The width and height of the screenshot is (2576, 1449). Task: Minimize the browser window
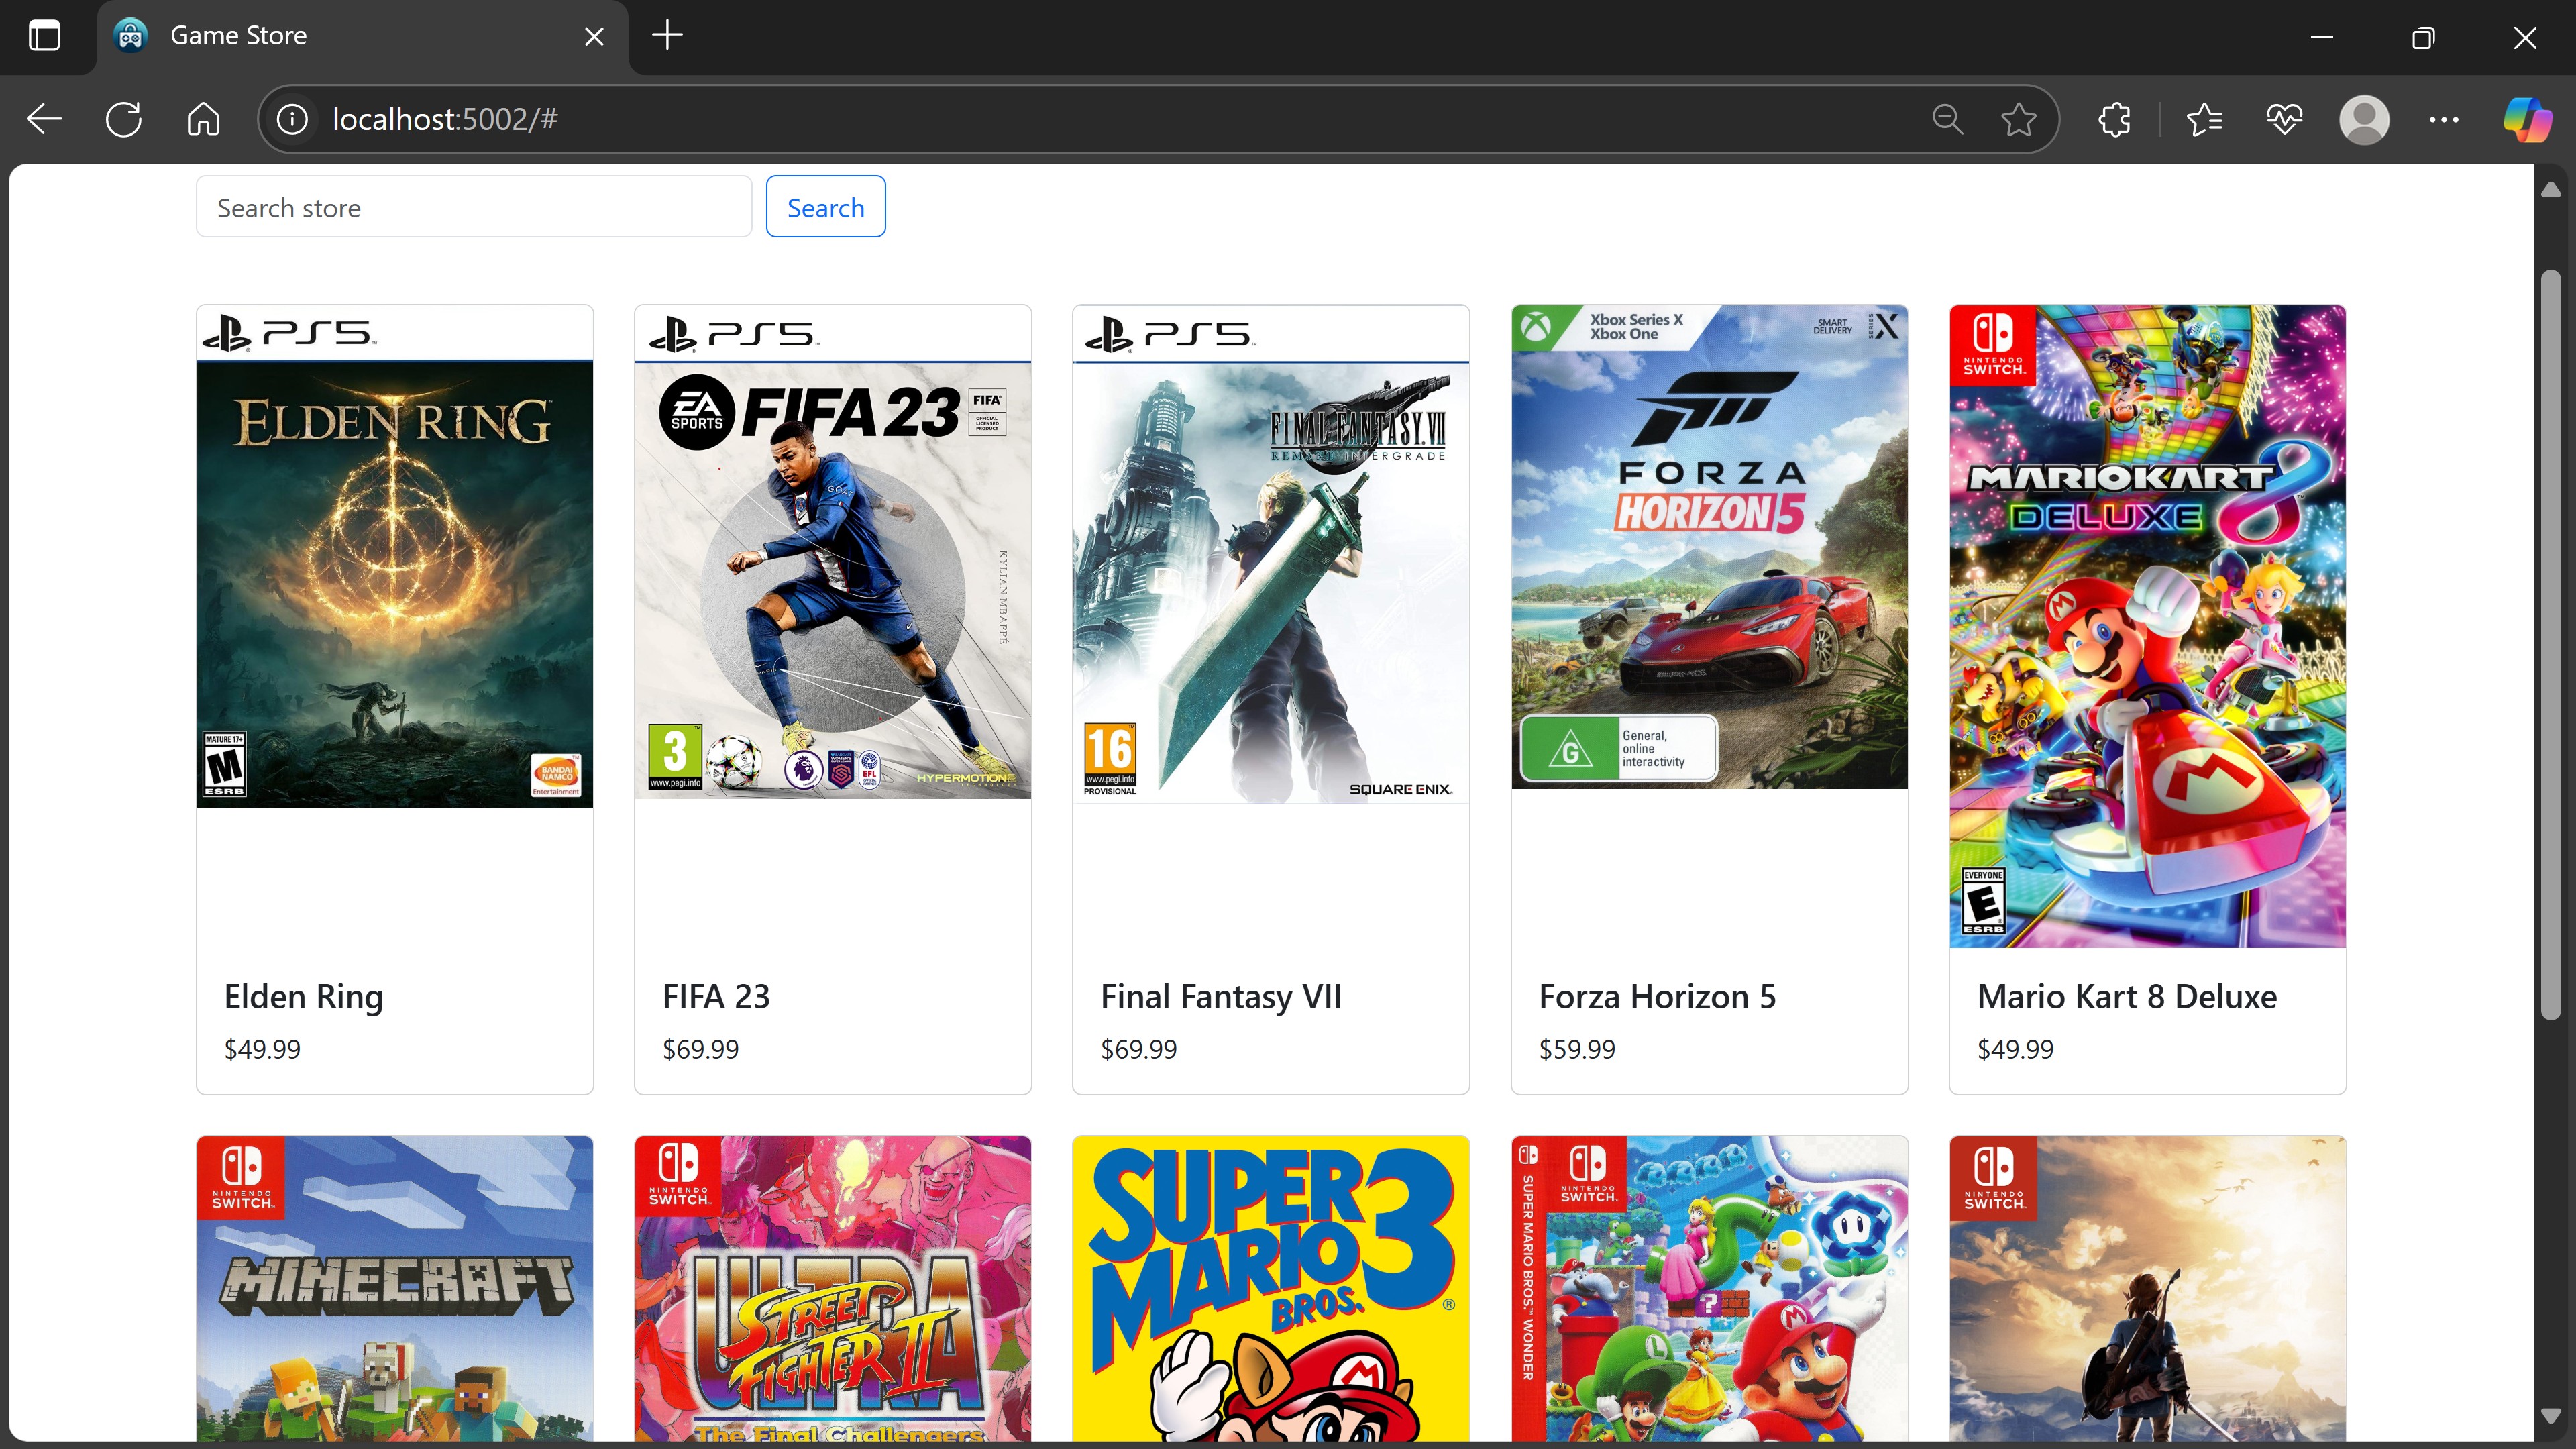click(x=2322, y=37)
